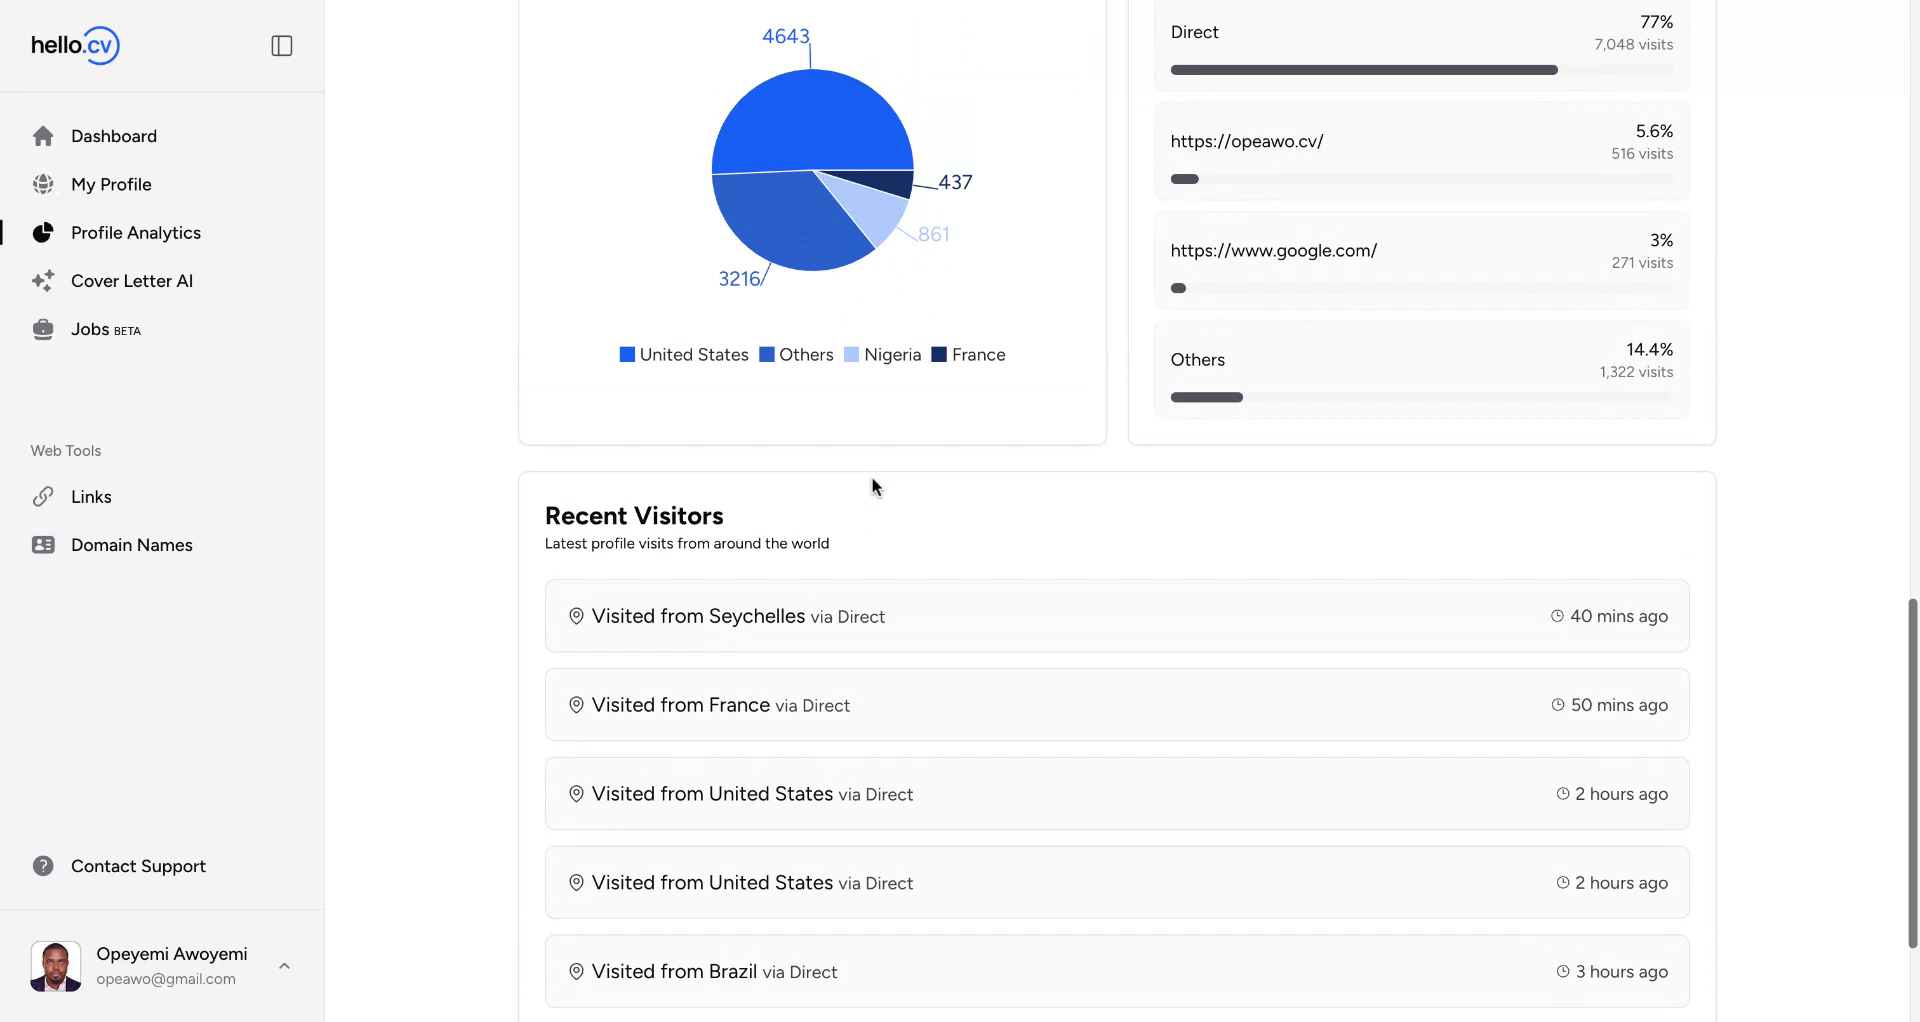Click the My Profile globe icon
The width and height of the screenshot is (1920, 1022).
point(43,185)
